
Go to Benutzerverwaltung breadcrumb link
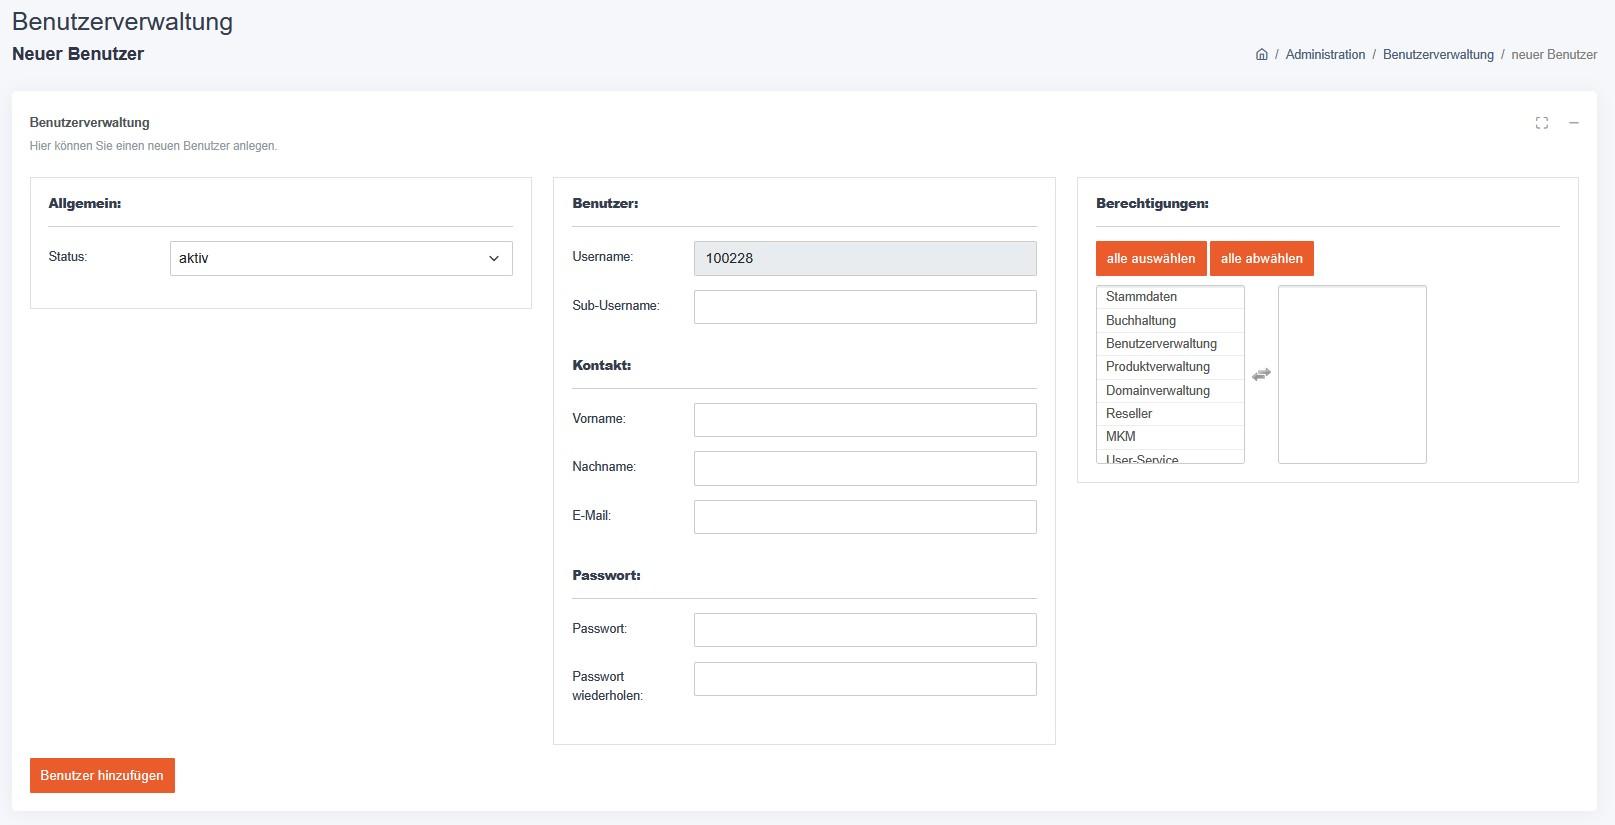1437,55
